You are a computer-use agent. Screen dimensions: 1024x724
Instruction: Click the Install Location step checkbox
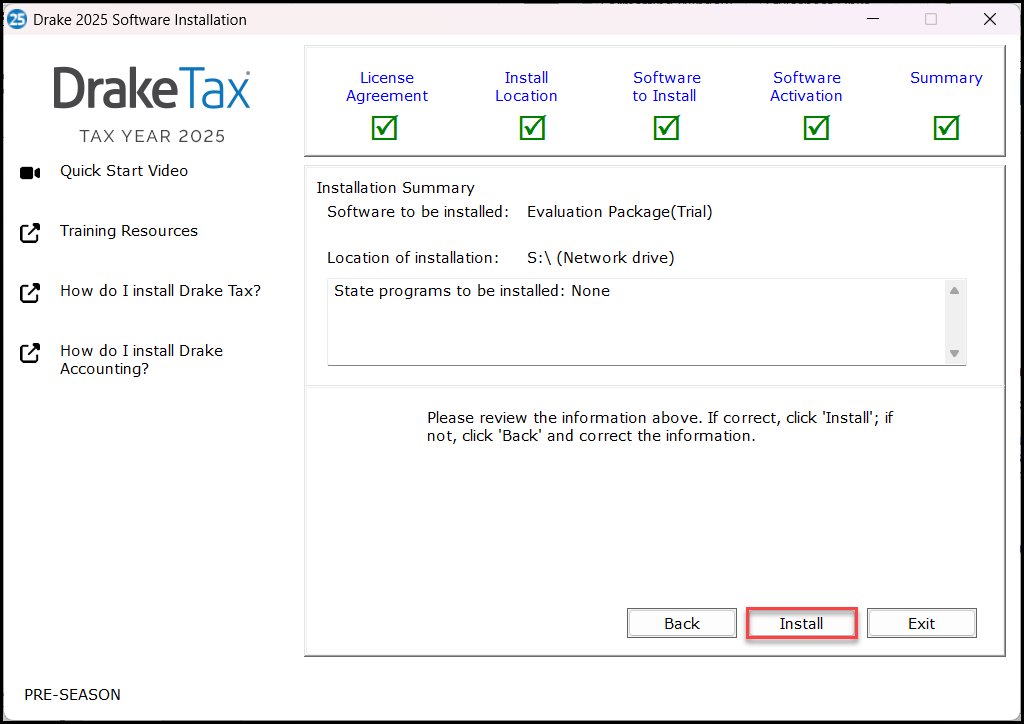point(531,128)
